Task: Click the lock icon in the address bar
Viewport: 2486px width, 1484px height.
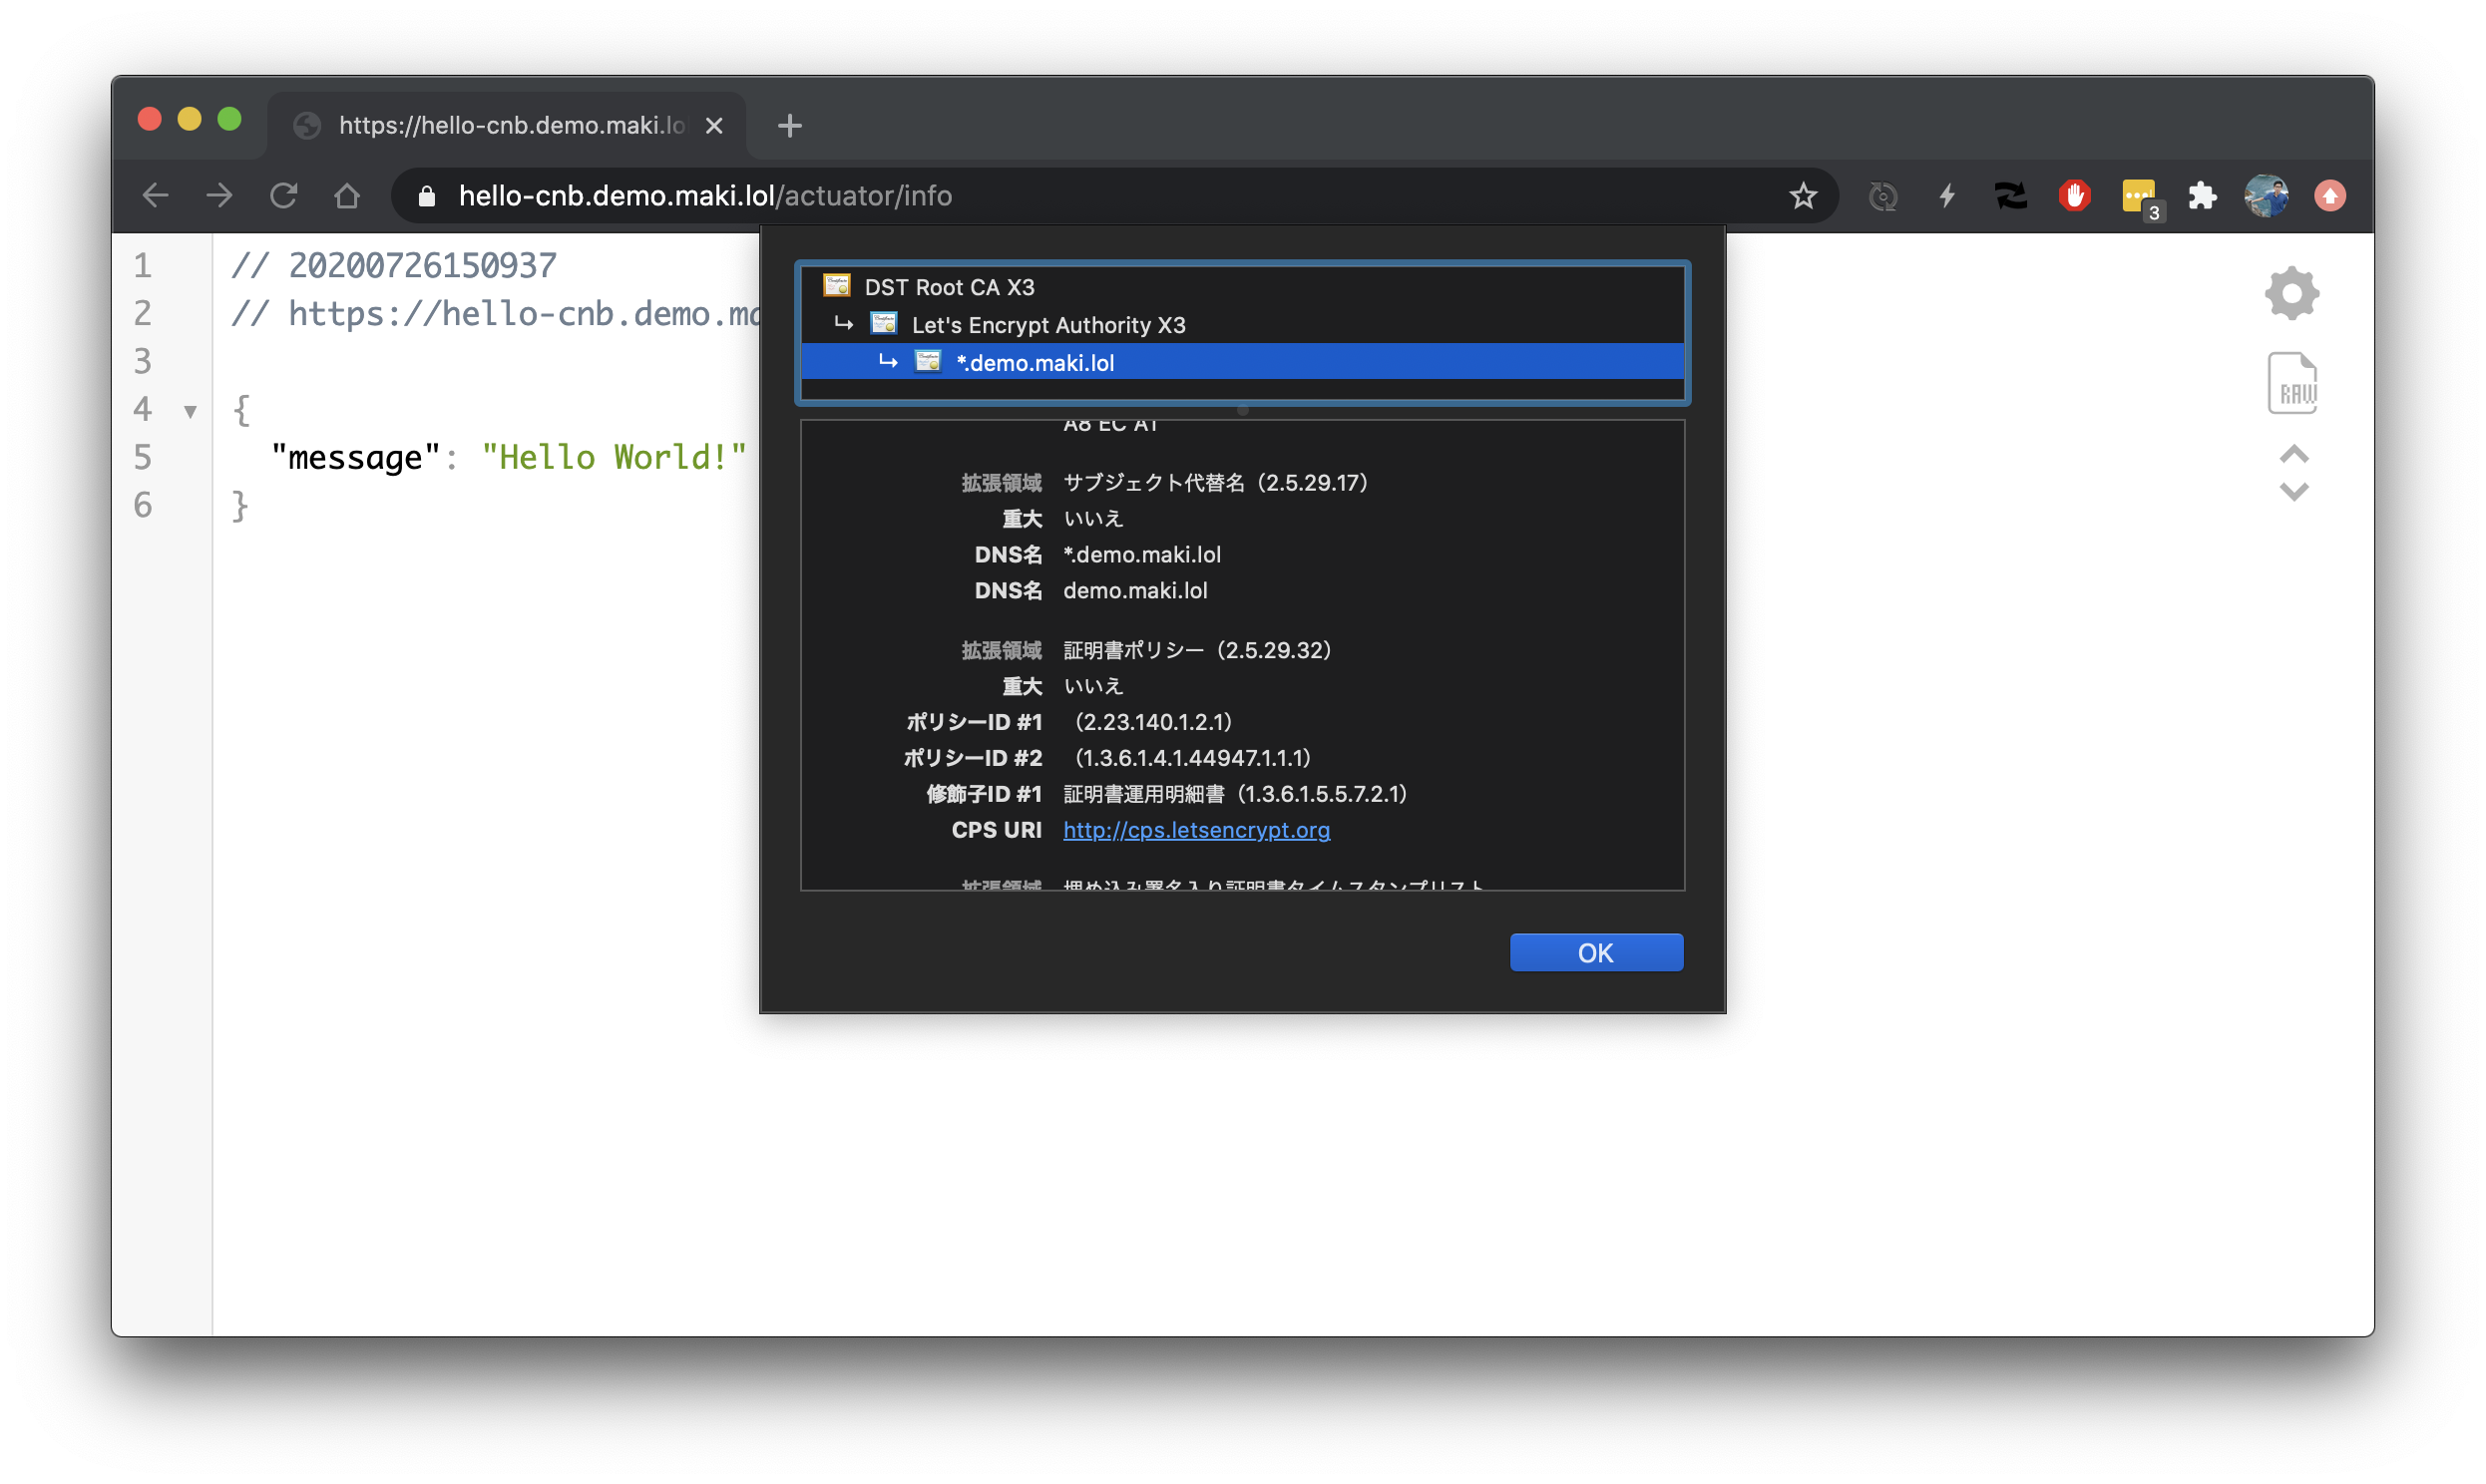Action: [x=427, y=196]
